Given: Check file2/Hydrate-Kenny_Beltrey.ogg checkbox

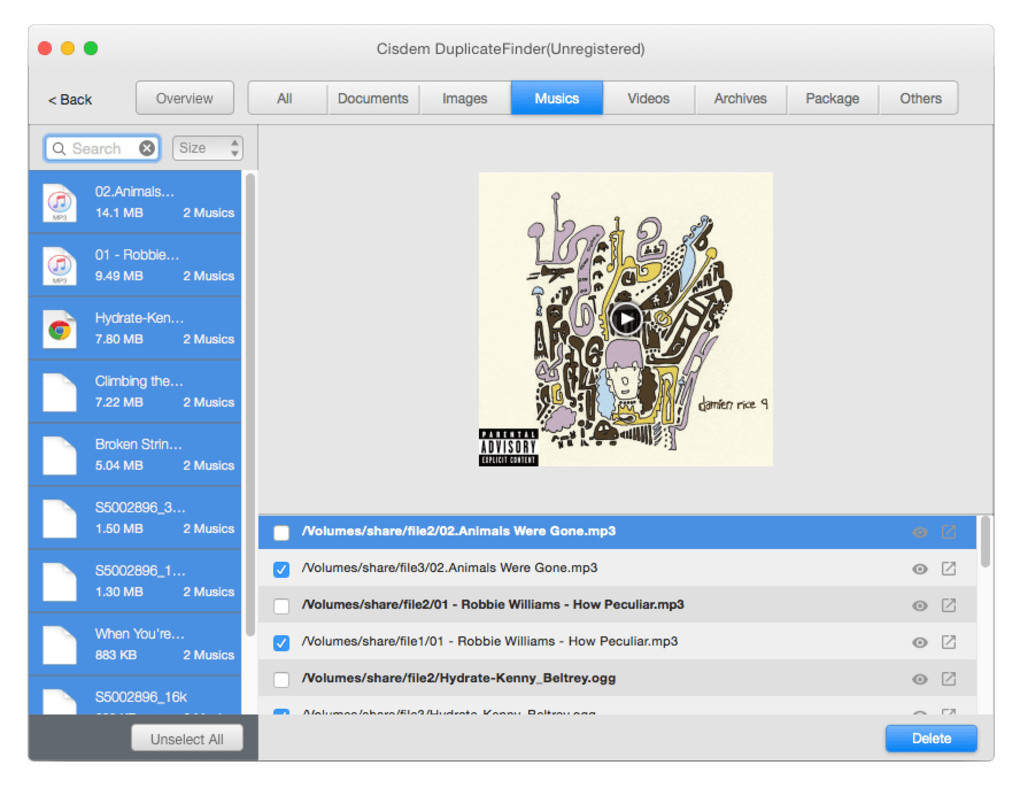Looking at the screenshot, I should [281, 680].
